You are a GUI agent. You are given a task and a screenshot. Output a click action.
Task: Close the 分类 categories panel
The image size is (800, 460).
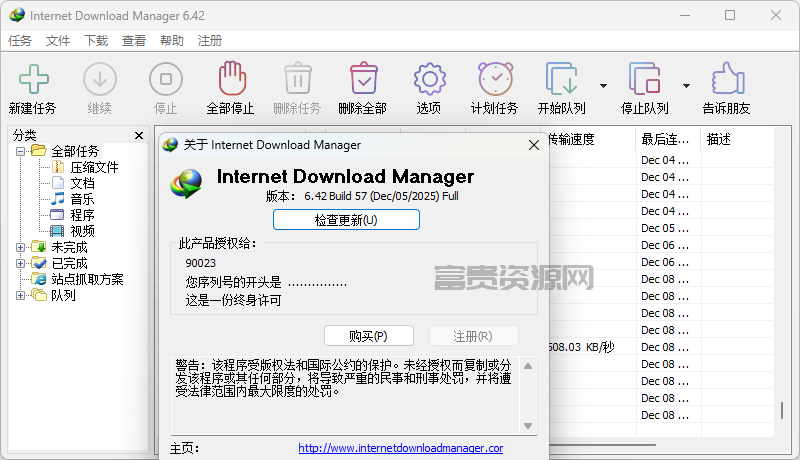(139, 135)
